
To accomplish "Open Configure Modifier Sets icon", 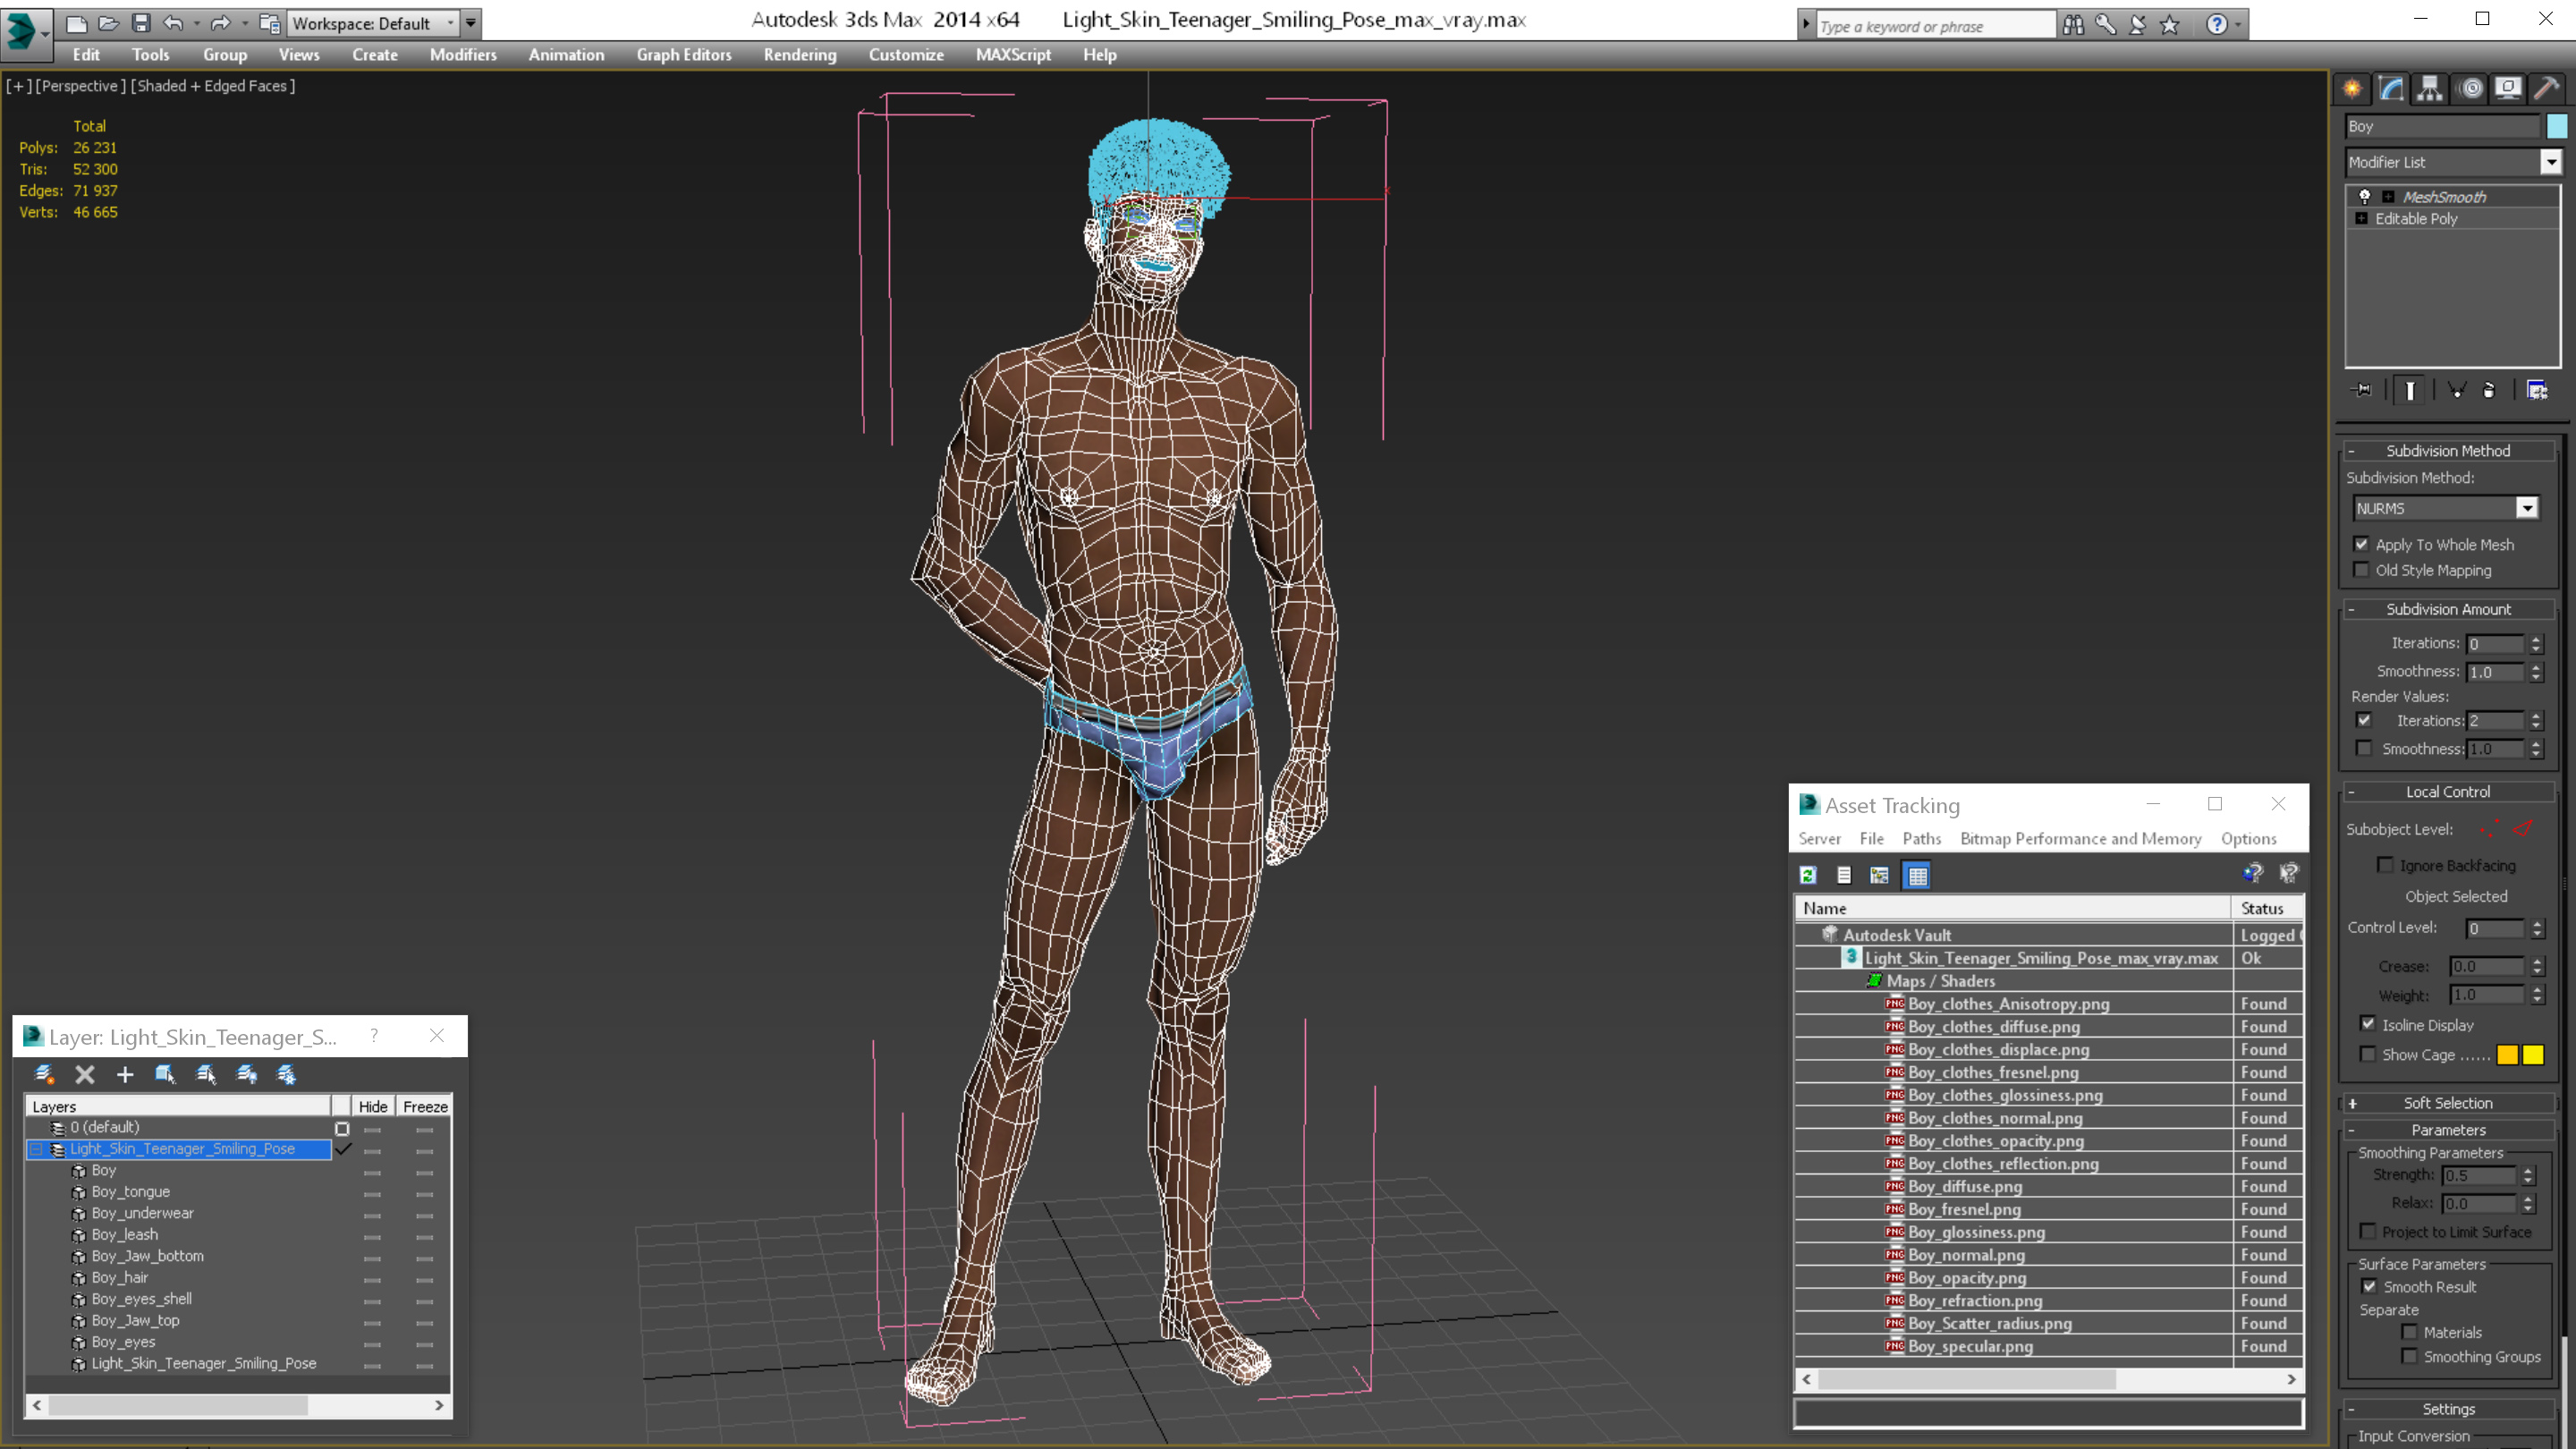I will pos(2537,390).
